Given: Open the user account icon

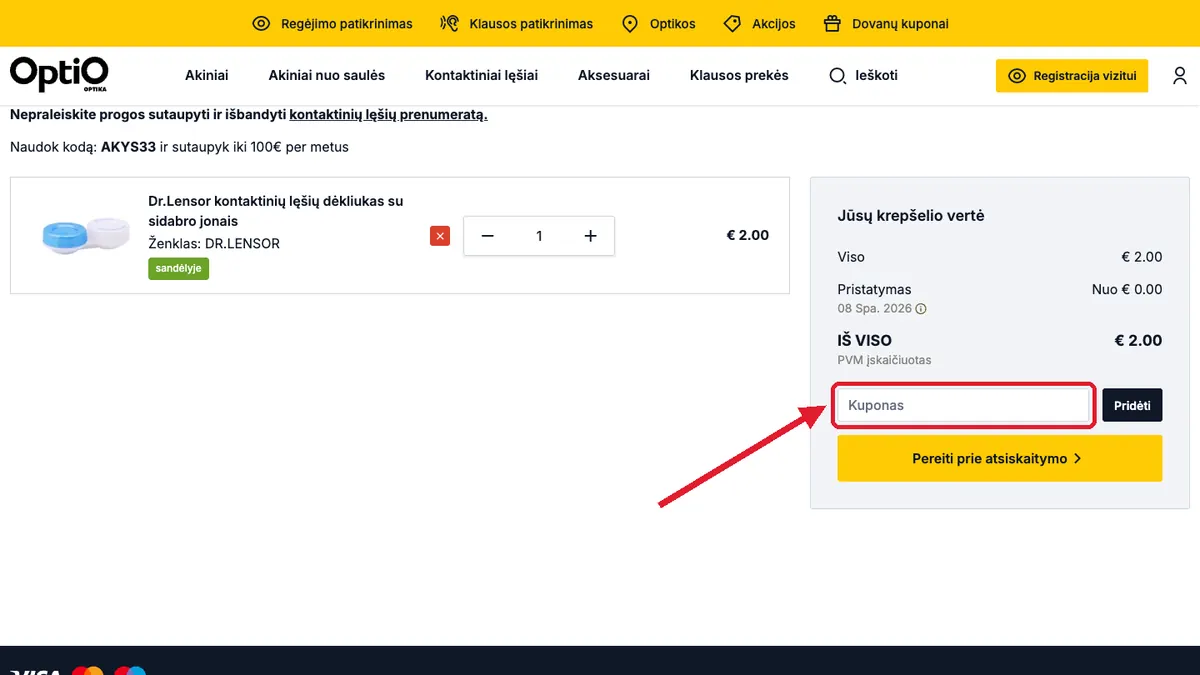Looking at the screenshot, I should coord(1180,76).
